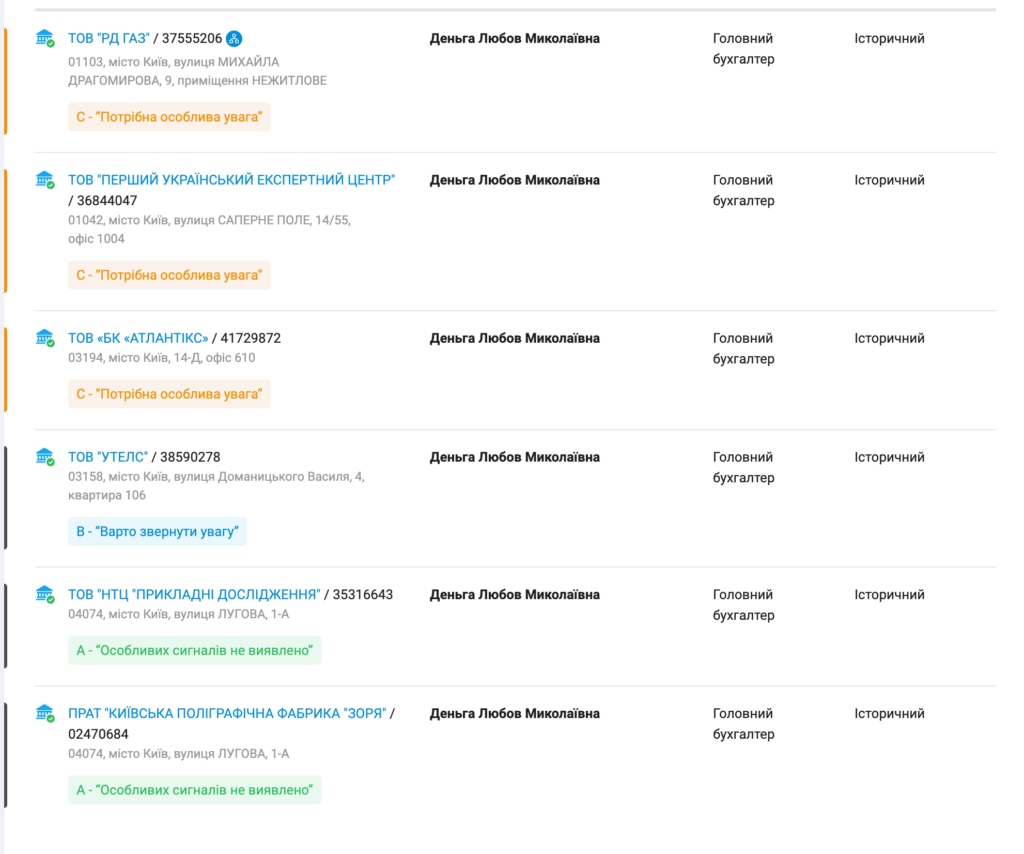Click the green A badge under ФАБРИКА ЗОРЯ

(195, 790)
